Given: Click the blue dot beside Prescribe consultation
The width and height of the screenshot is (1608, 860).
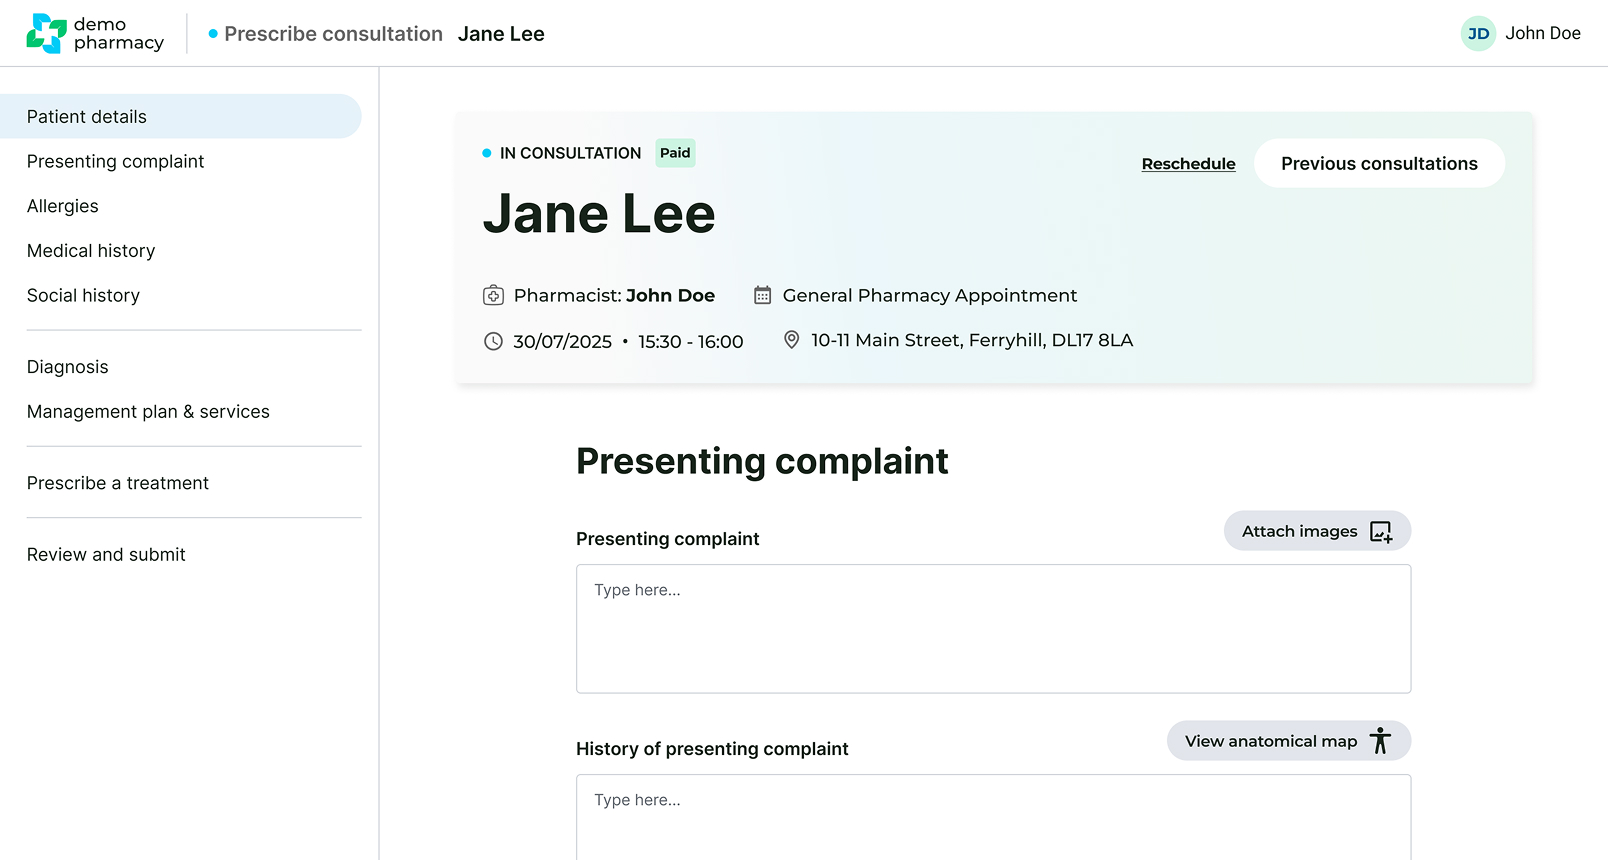Looking at the screenshot, I should [x=213, y=34].
